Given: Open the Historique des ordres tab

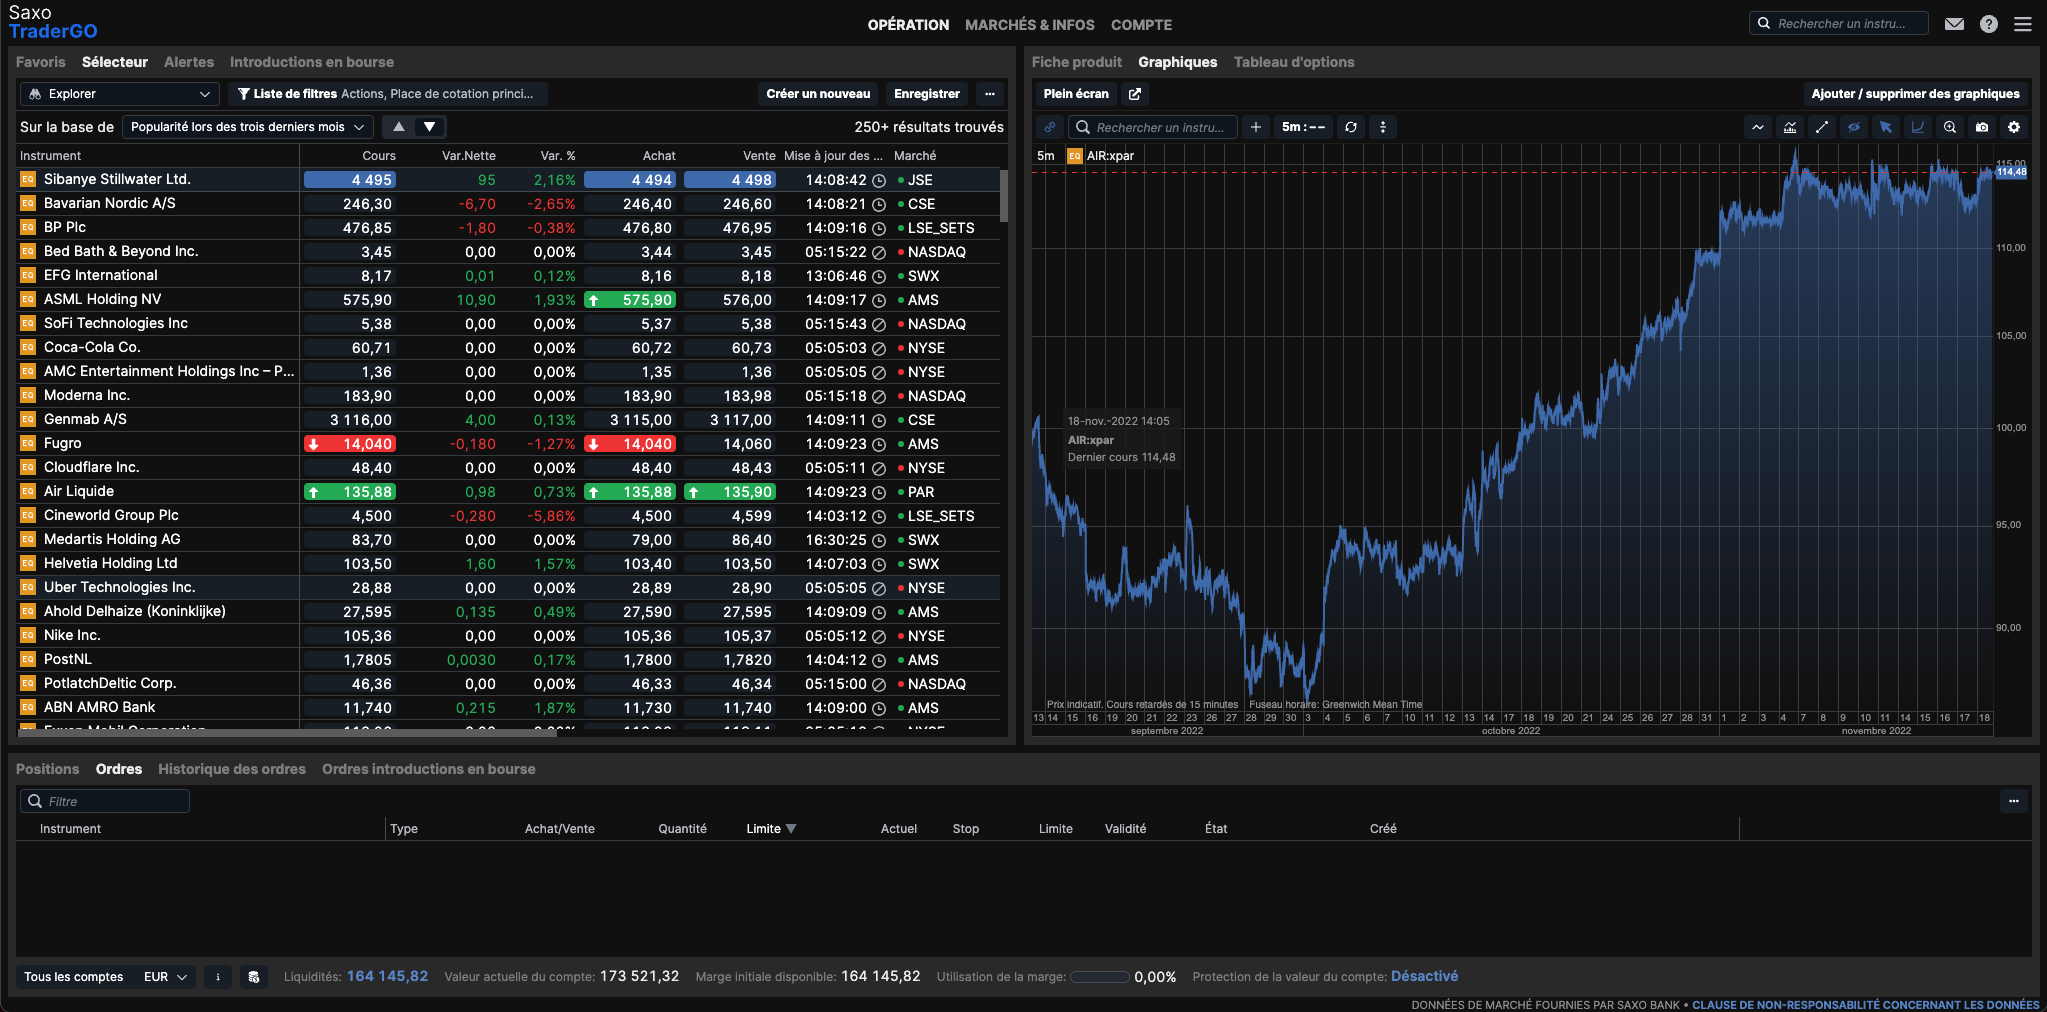Looking at the screenshot, I should (231, 769).
